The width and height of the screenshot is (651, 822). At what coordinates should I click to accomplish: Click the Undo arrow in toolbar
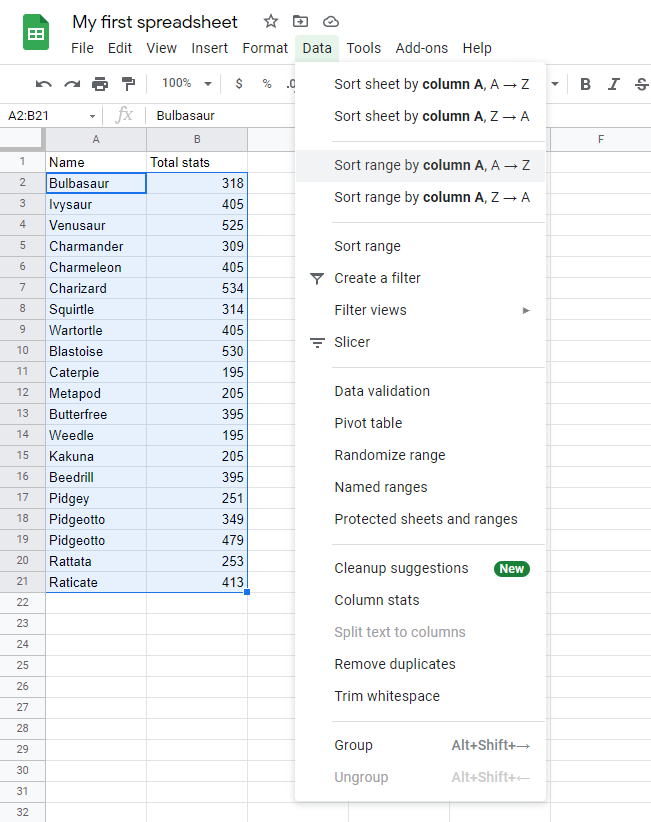[44, 84]
